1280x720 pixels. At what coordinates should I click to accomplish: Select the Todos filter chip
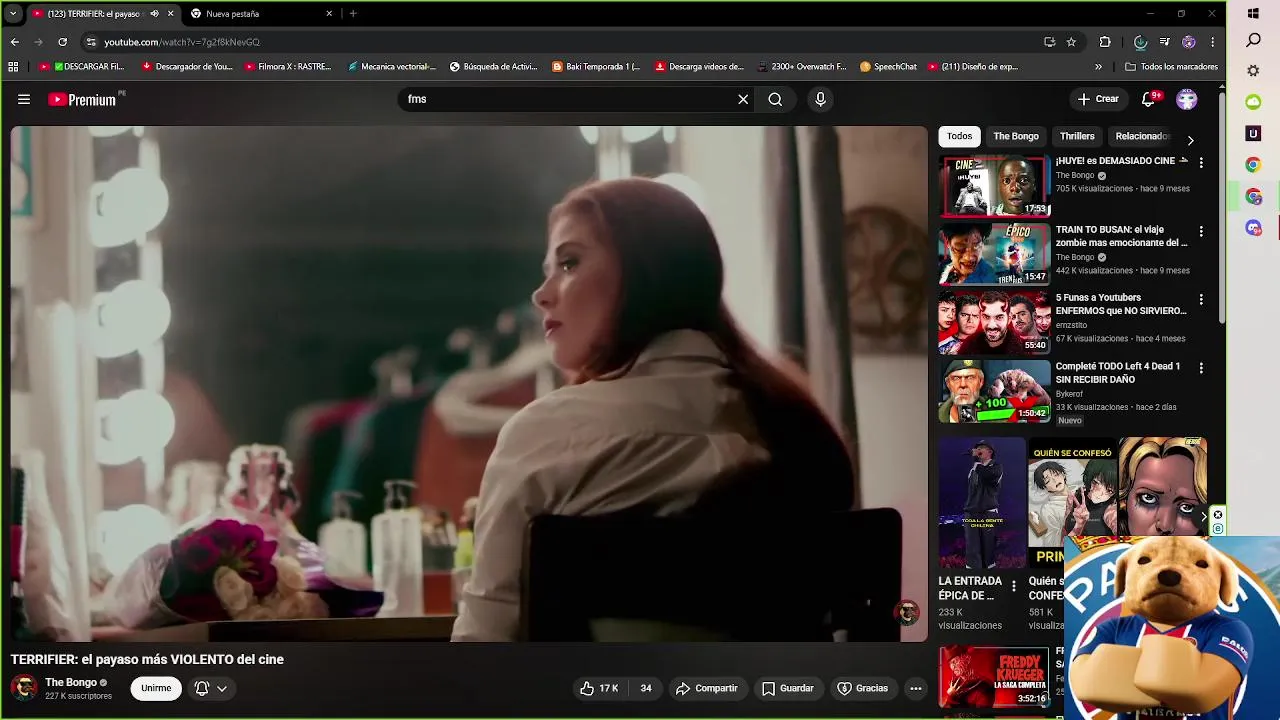[x=959, y=136]
